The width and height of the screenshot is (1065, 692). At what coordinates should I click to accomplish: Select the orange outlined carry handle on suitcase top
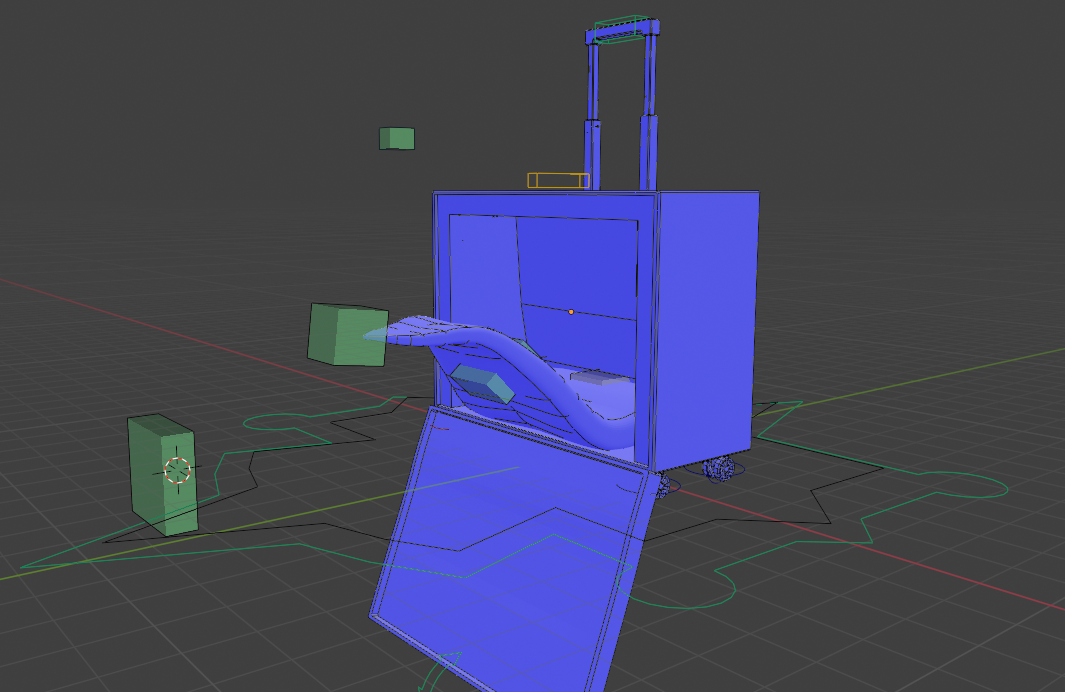coord(558,180)
